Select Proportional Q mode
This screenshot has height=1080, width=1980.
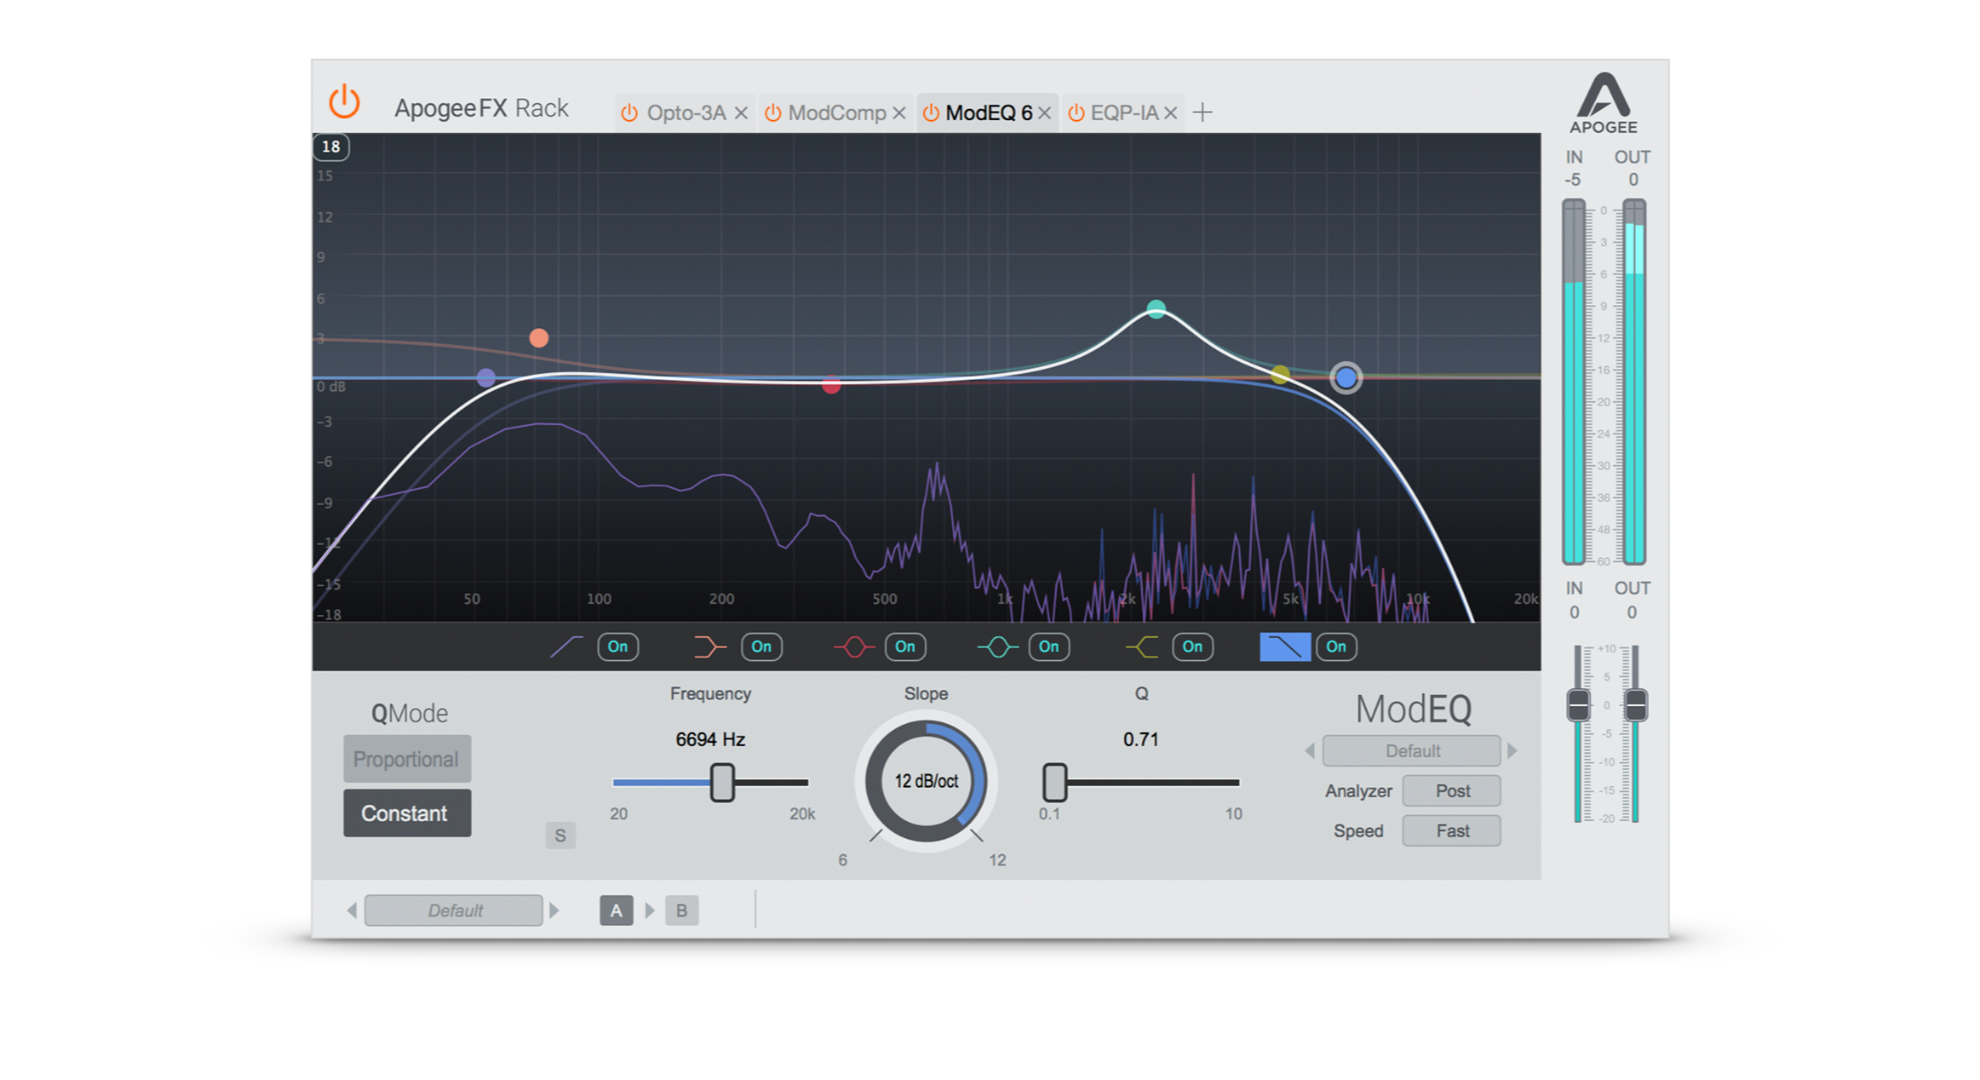pyautogui.click(x=407, y=759)
